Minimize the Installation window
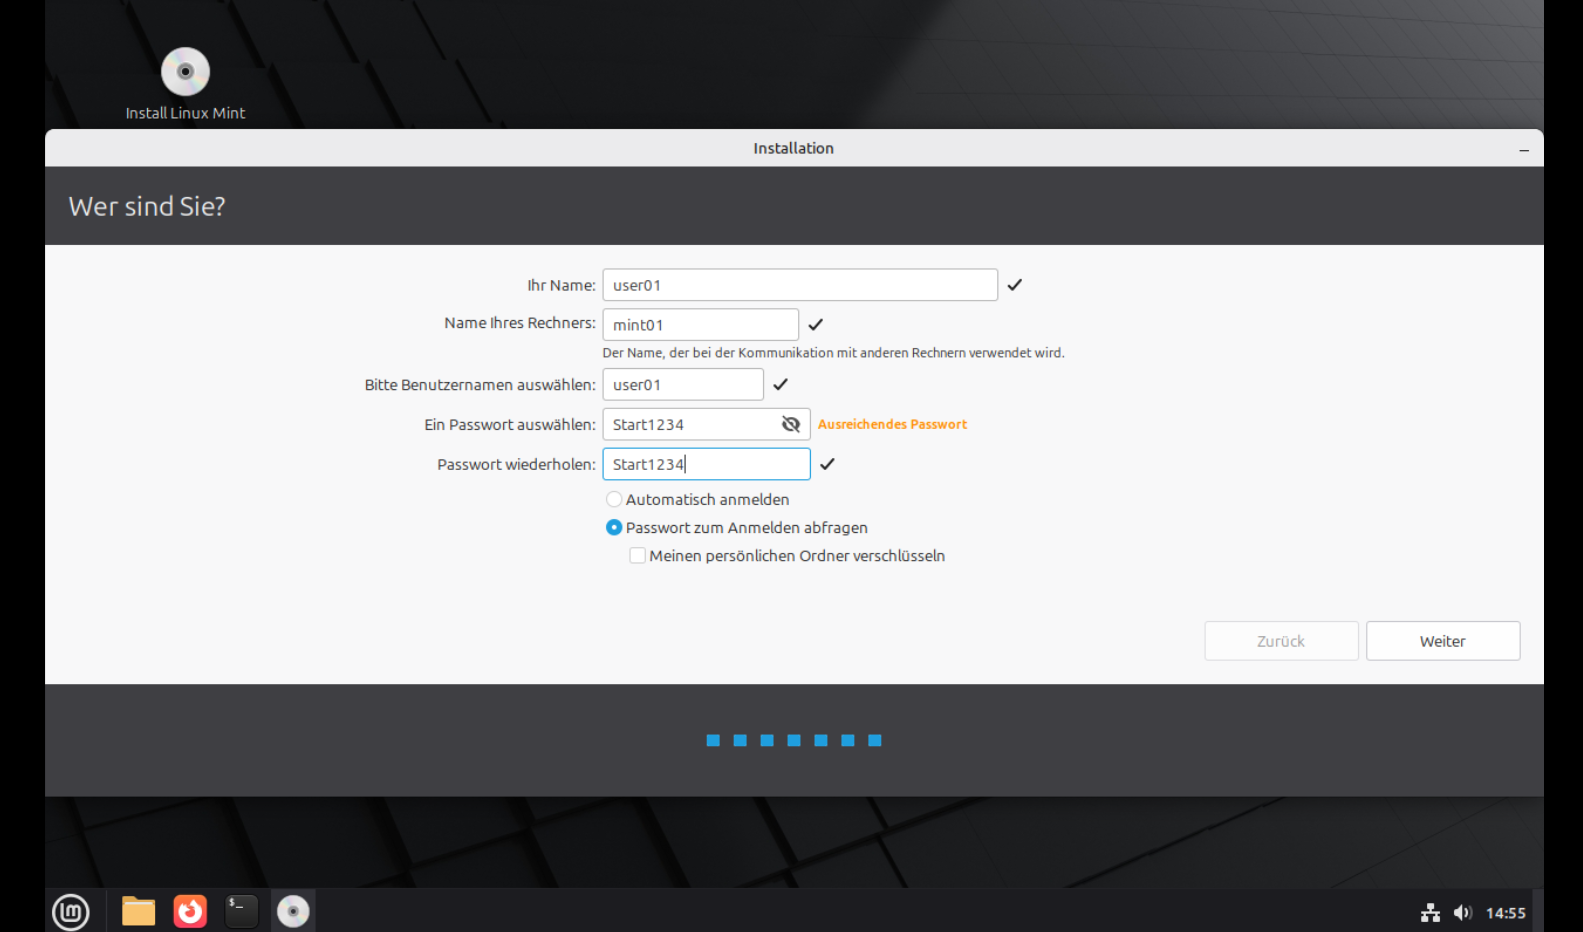The height and width of the screenshot is (932, 1583). point(1523,149)
